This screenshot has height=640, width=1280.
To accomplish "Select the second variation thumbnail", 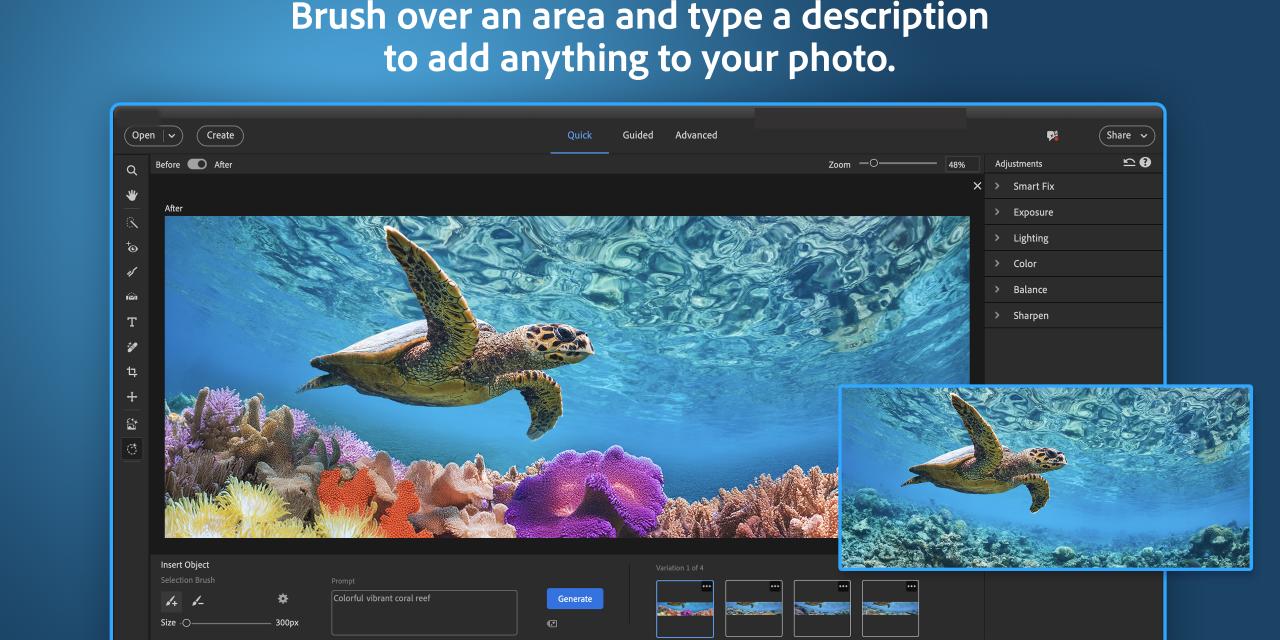I will point(753,608).
